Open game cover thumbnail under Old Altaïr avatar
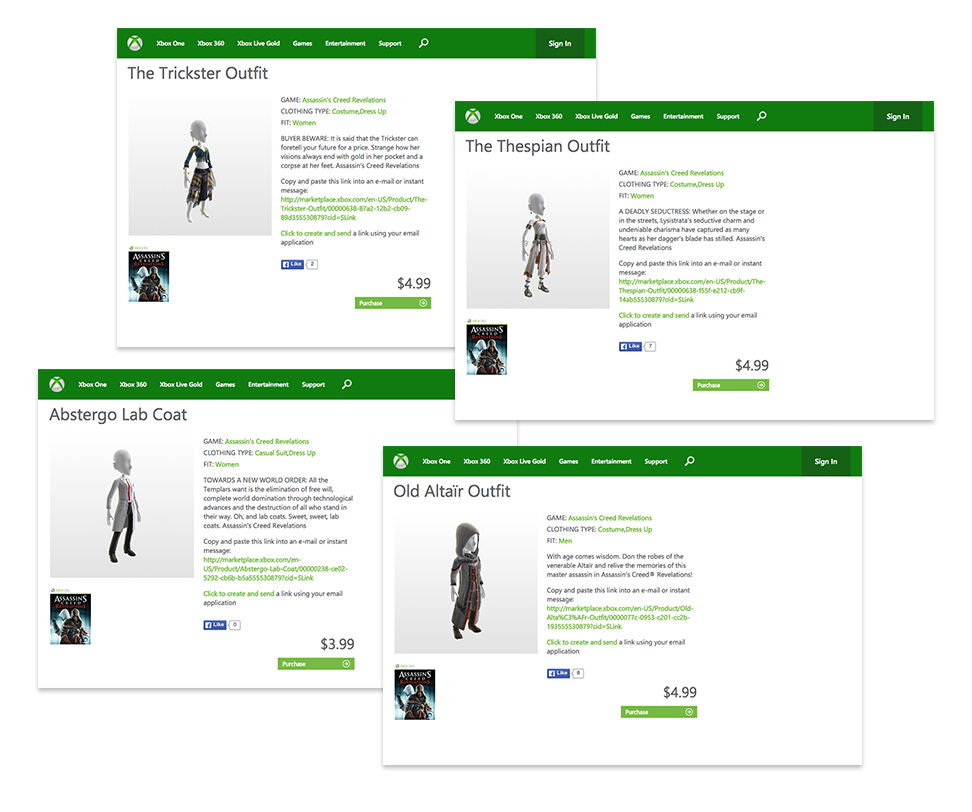The width and height of the screenshot is (972, 812). (415, 694)
